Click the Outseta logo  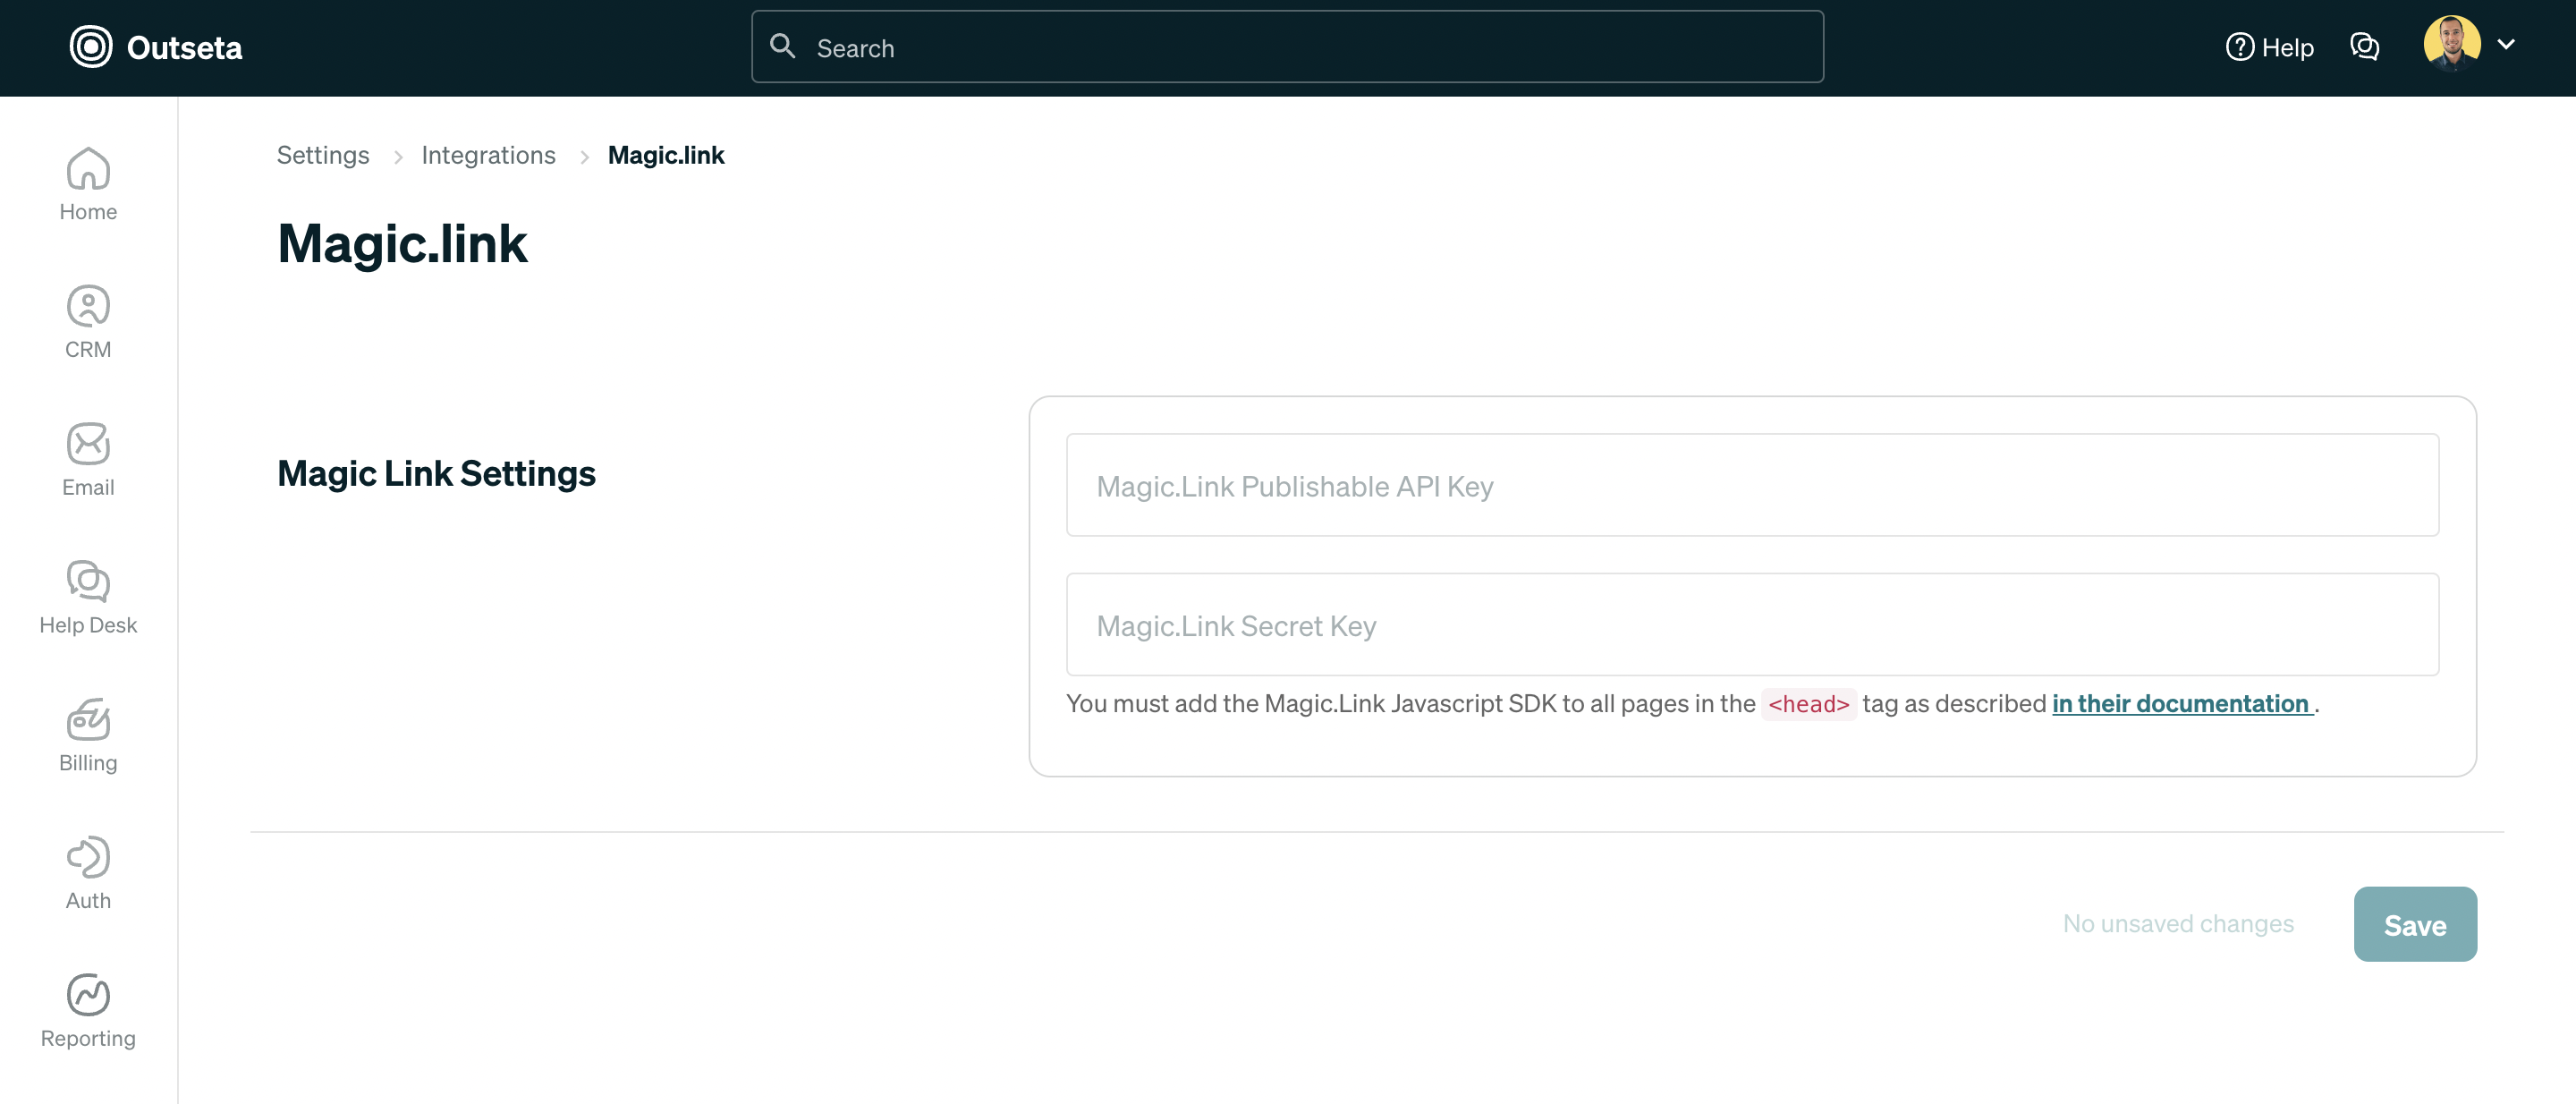point(156,47)
